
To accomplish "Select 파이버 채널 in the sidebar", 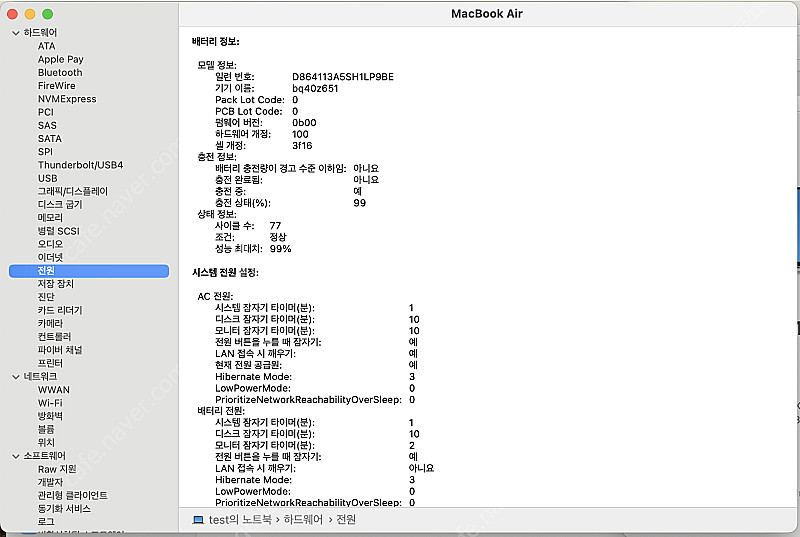I will point(60,350).
